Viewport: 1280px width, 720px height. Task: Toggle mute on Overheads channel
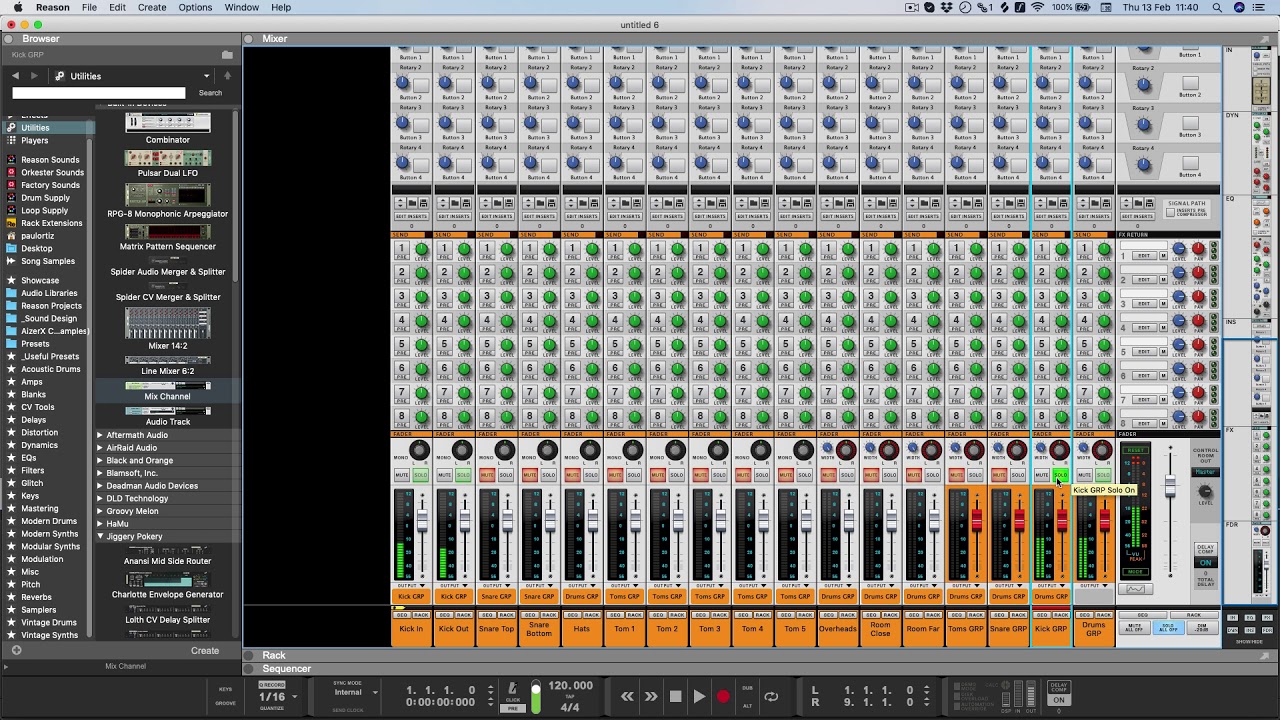pyautogui.click(x=828, y=475)
